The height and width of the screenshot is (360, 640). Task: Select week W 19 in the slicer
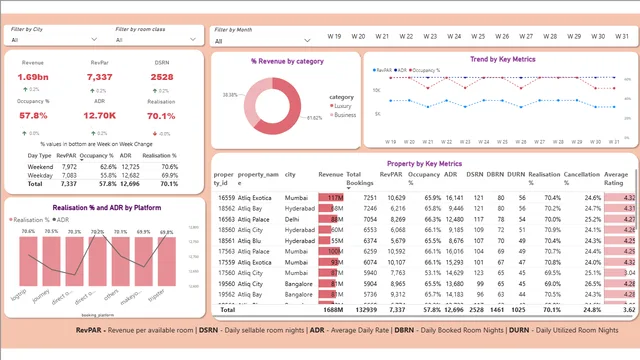click(x=334, y=36)
